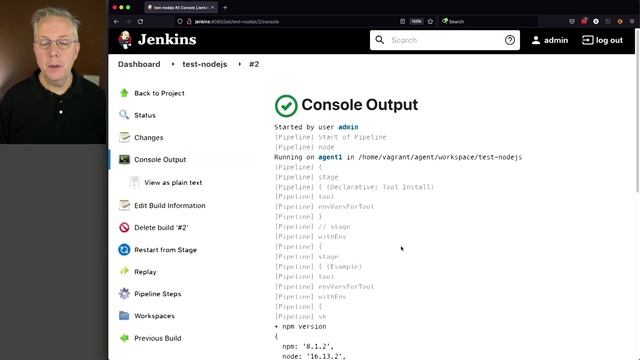Viewport: 640px width, 360px height.
Task: Open the Changes page
Action: coord(149,138)
